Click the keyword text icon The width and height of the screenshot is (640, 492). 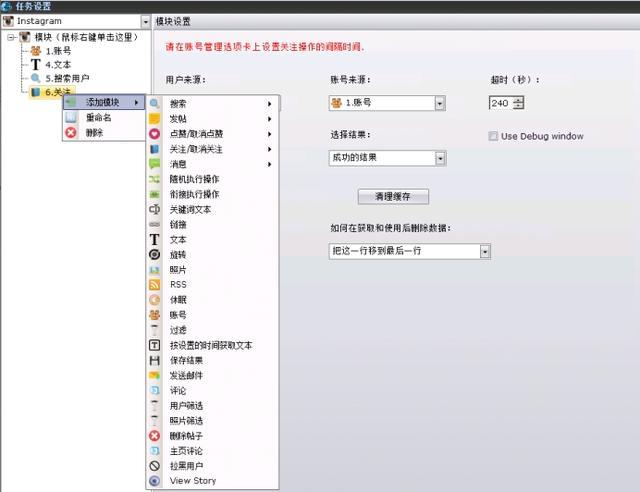[154, 209]
